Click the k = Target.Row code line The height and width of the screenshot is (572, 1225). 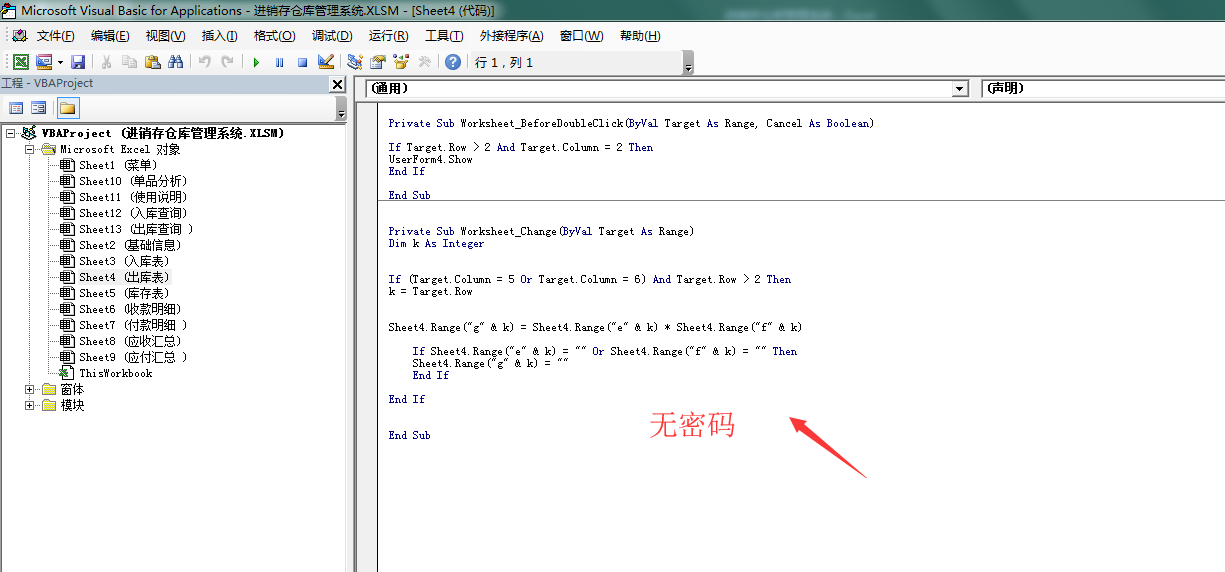(430, 291)
